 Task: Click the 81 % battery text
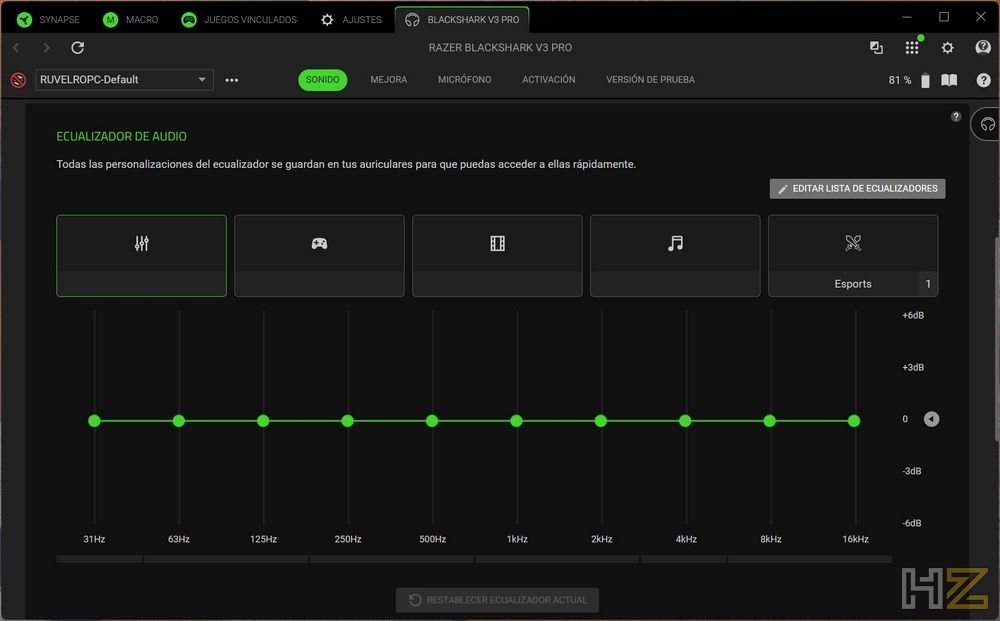(900, 80)
